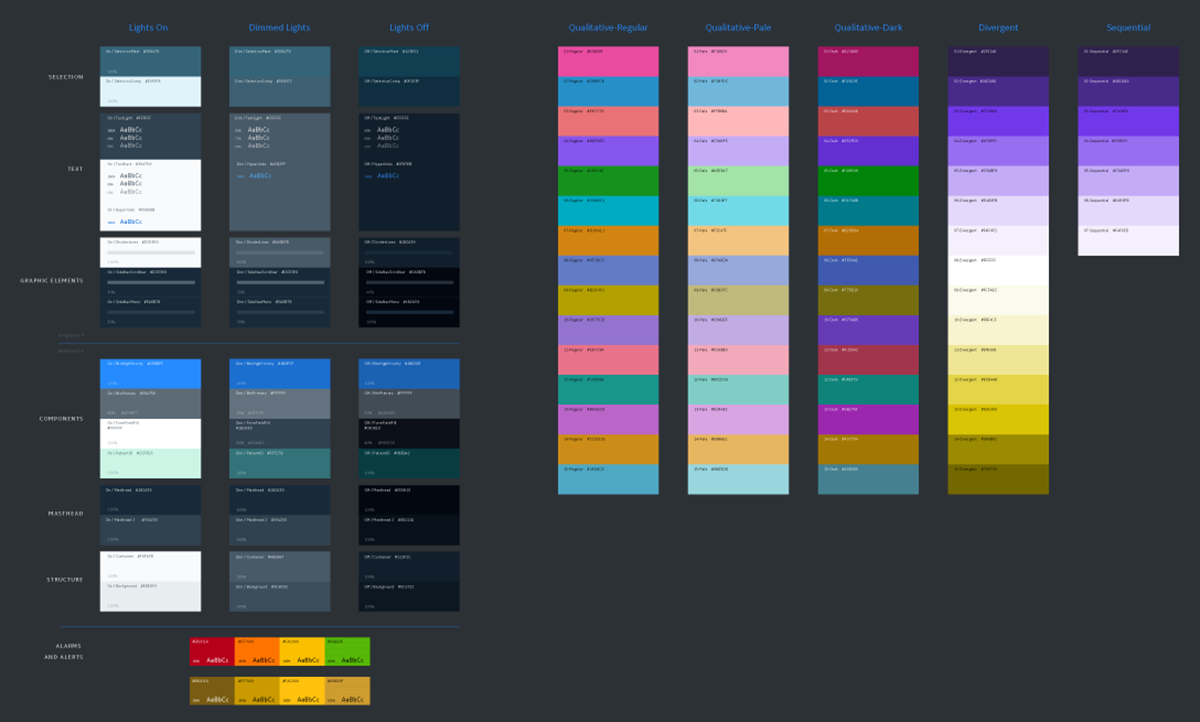This screenshot has height=722, width=1200.
Task: Select Lights On bright blue BtnHighPriority swatch
Action: (150, 374)
